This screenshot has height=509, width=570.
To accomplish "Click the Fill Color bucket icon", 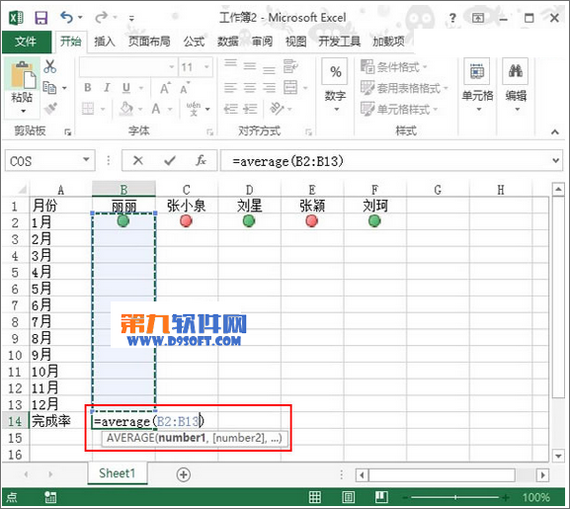I will point(127,108).
